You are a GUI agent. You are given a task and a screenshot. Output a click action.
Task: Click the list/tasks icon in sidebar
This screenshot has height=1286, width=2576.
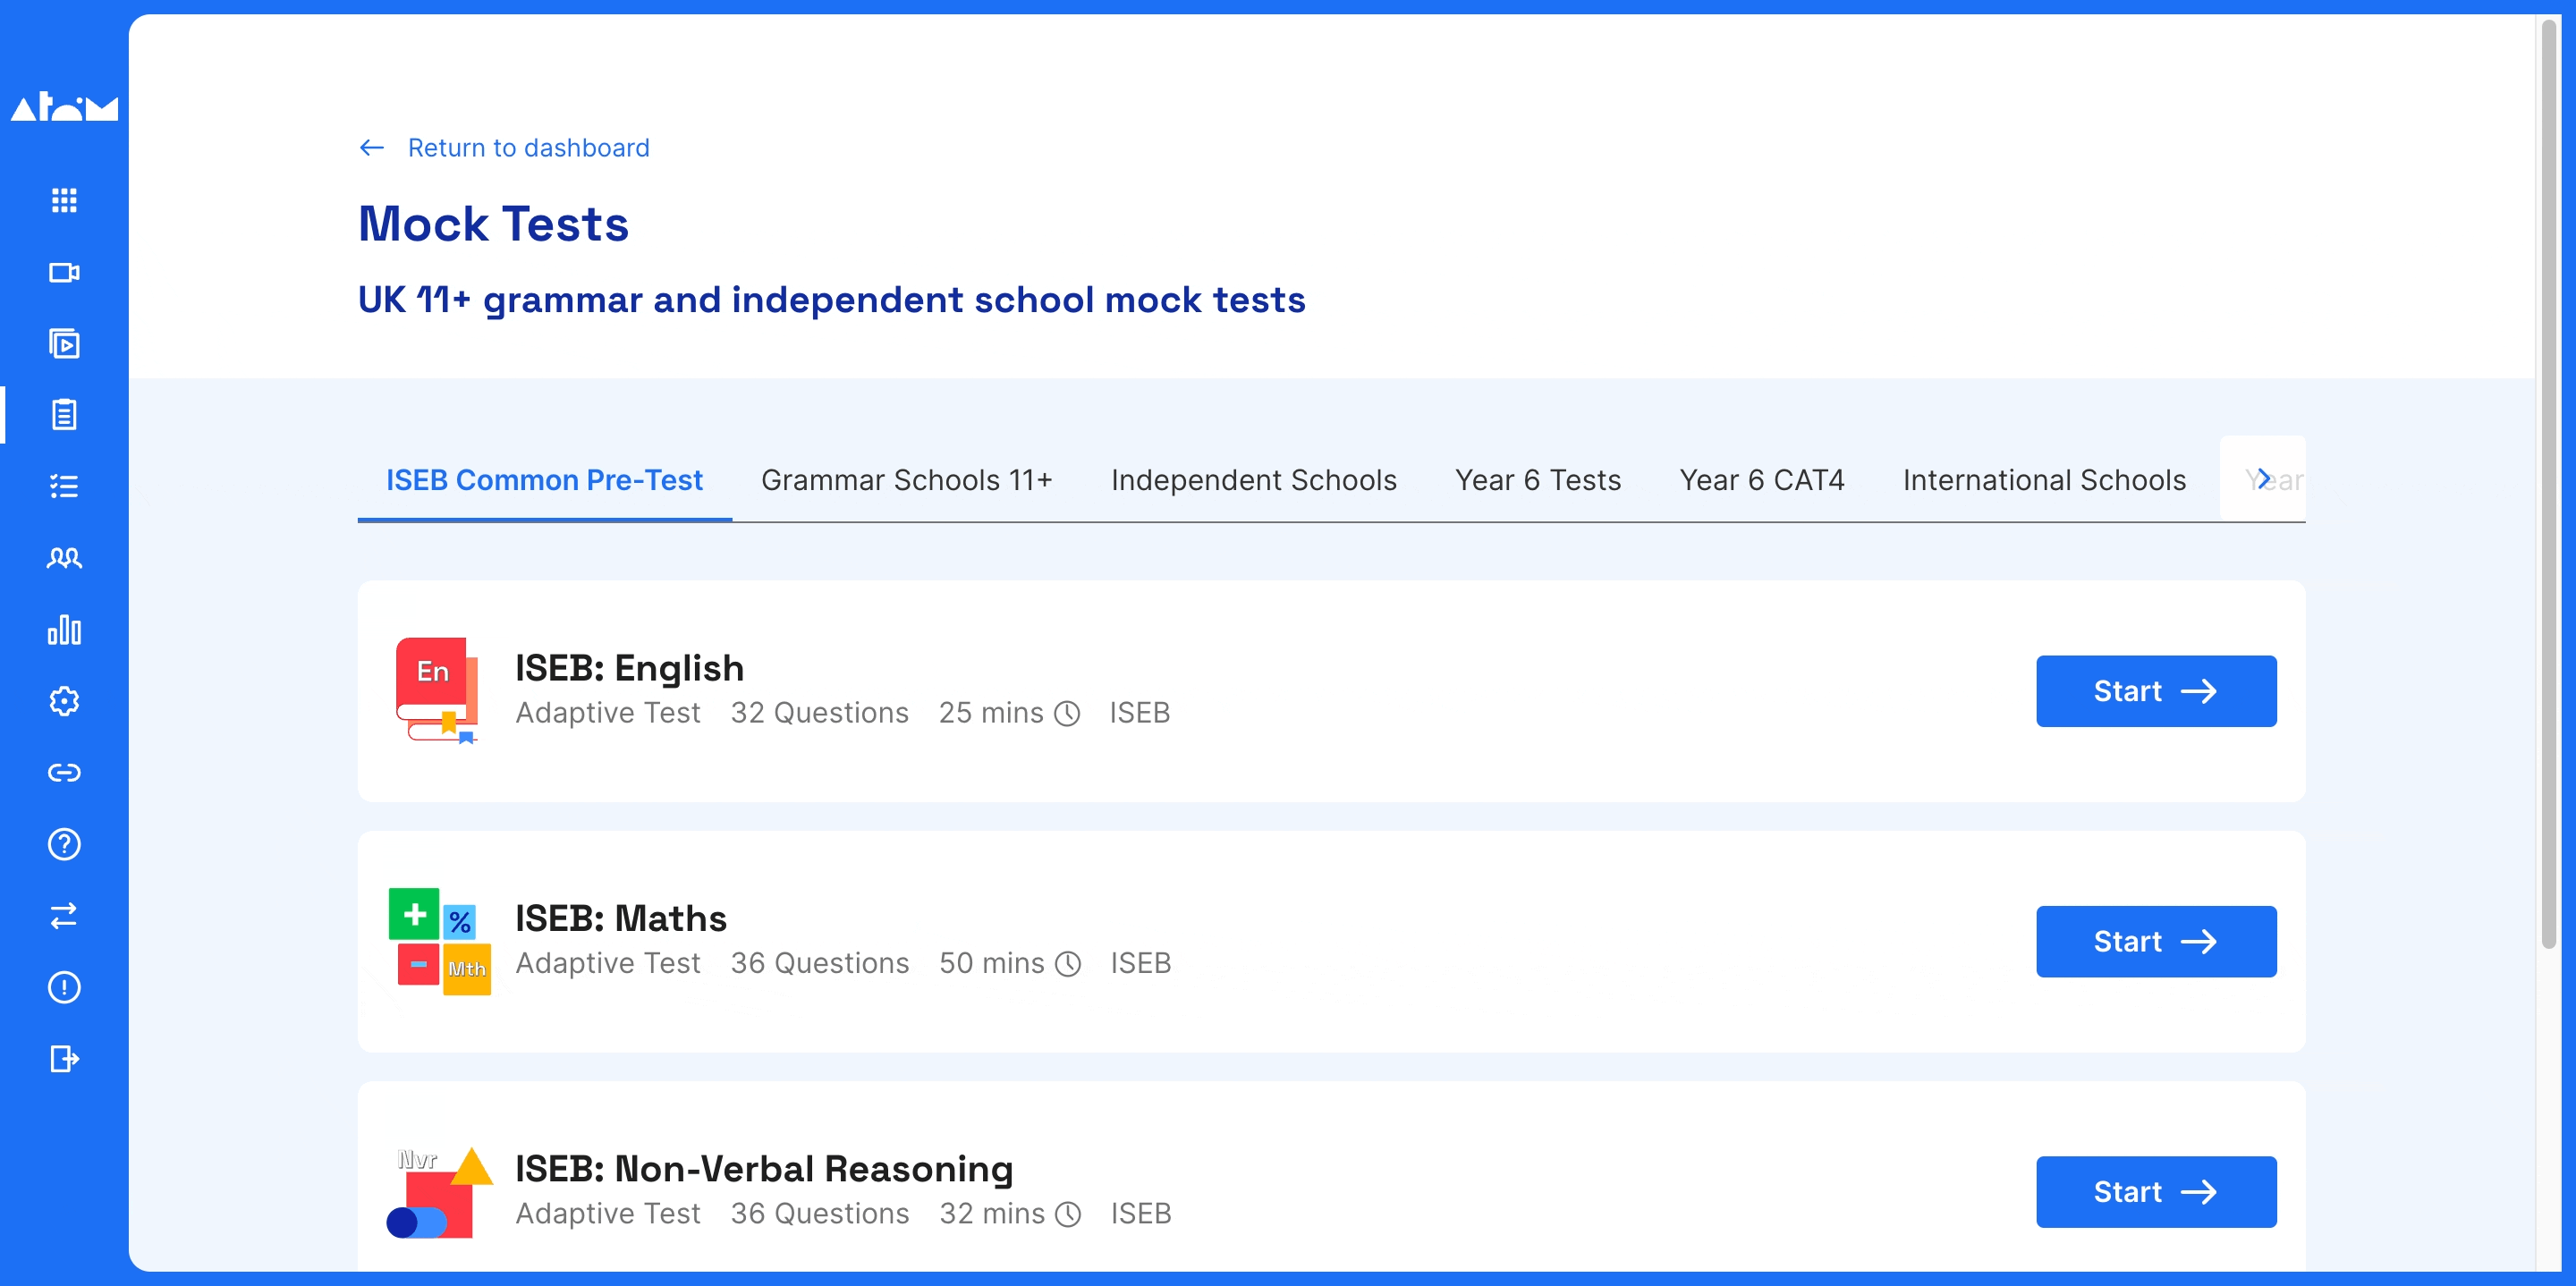[x=65, y=486]
